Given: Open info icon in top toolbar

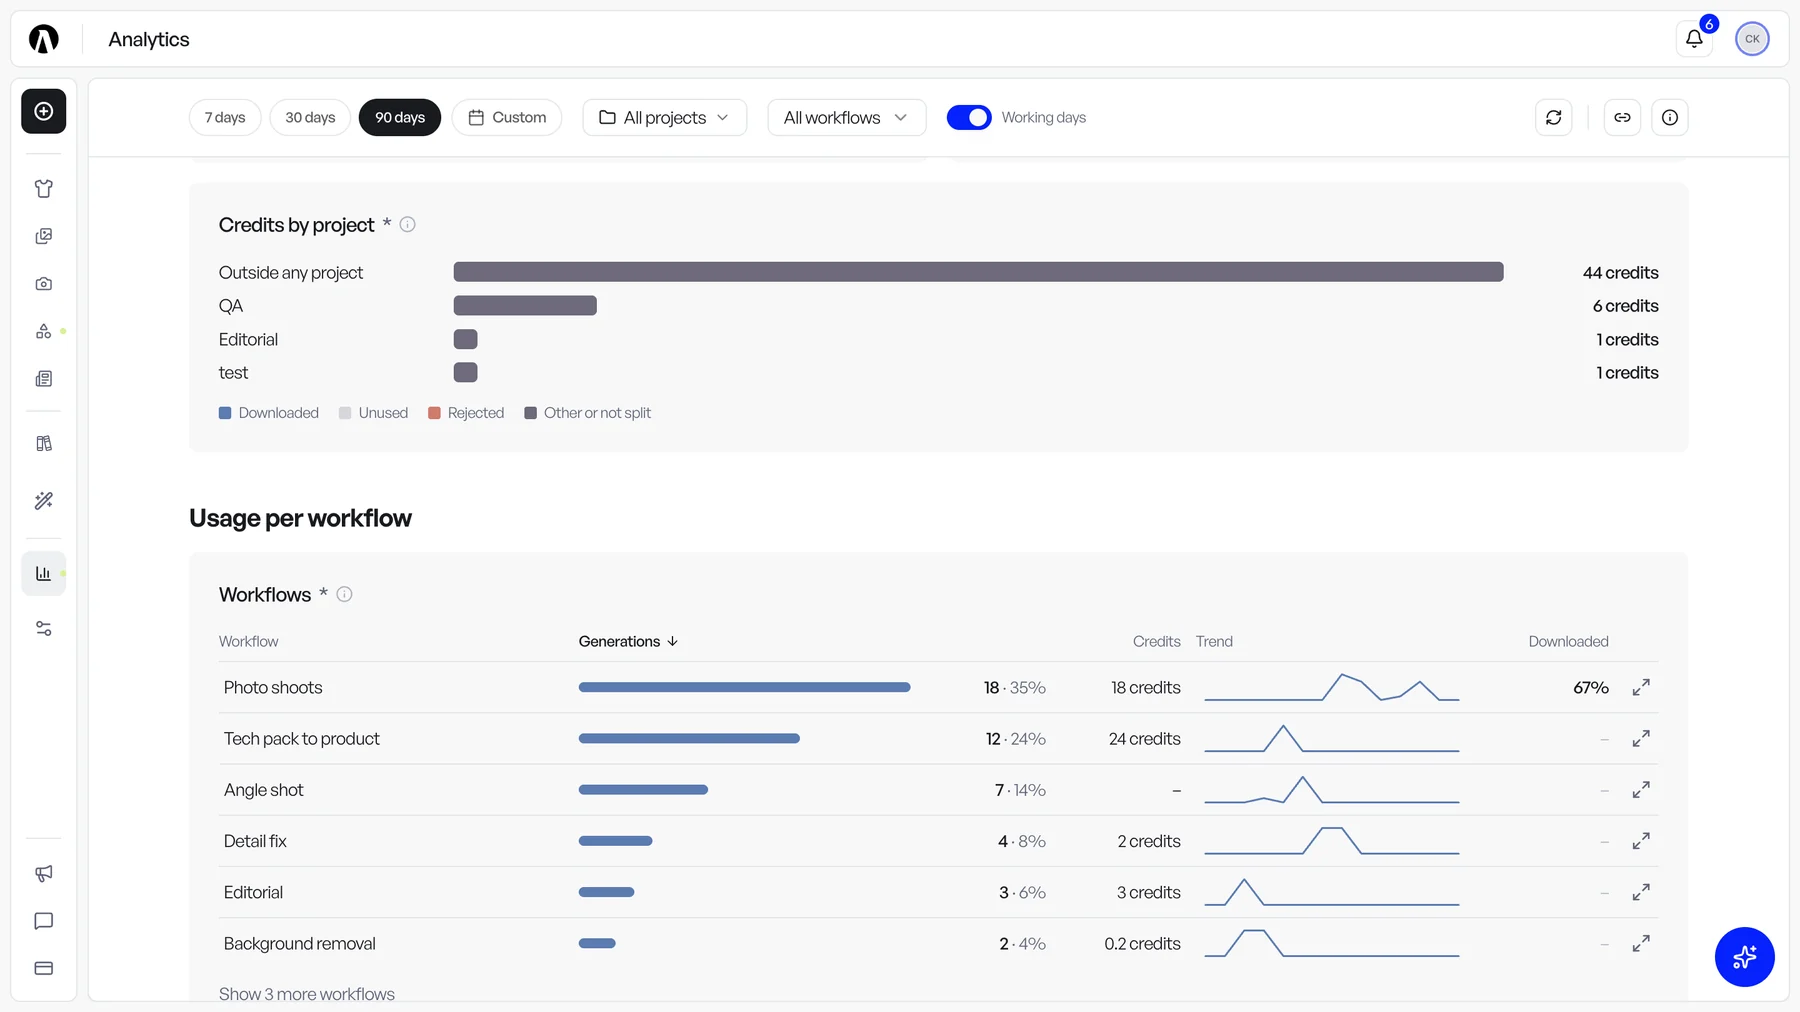Looking at the screenshot, I should point(1670,118).
